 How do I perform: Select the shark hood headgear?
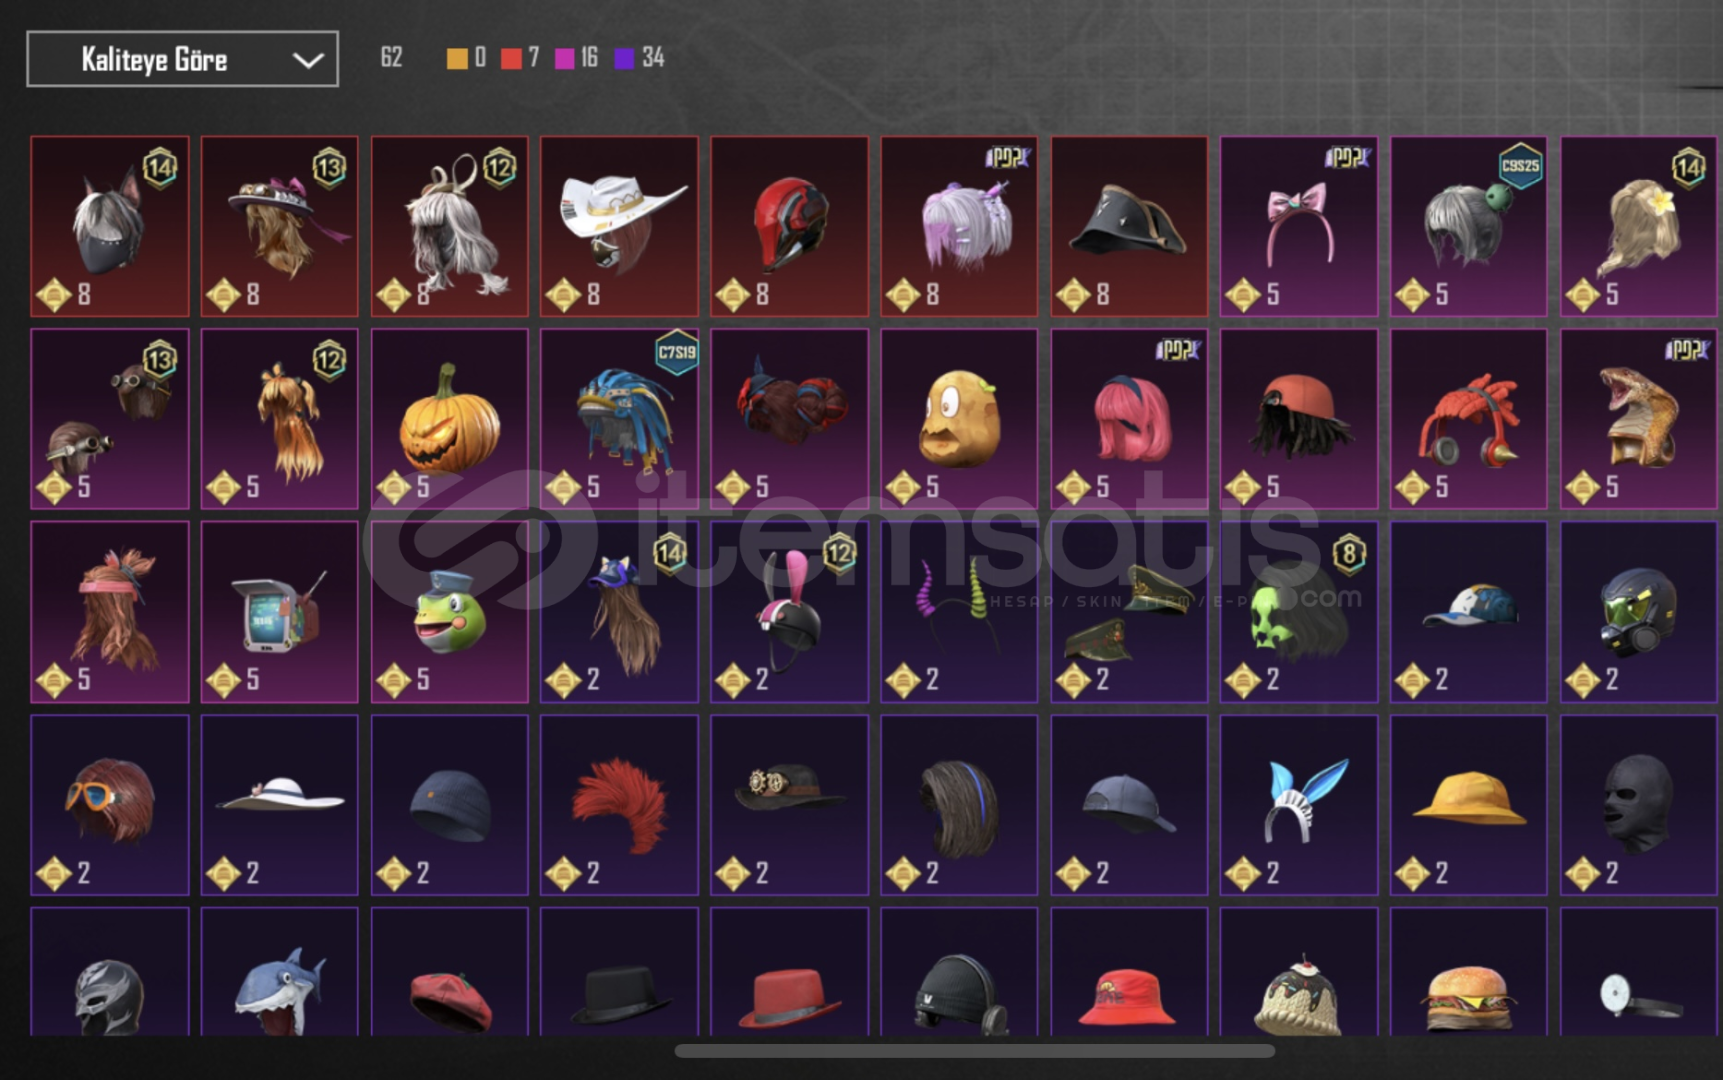[x=279, y=971]
